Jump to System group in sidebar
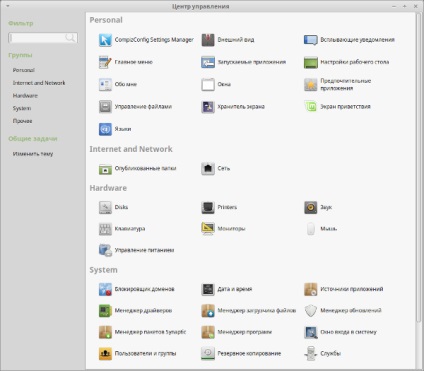Screen dimensions: 424x371 click(x=22, y=108)
